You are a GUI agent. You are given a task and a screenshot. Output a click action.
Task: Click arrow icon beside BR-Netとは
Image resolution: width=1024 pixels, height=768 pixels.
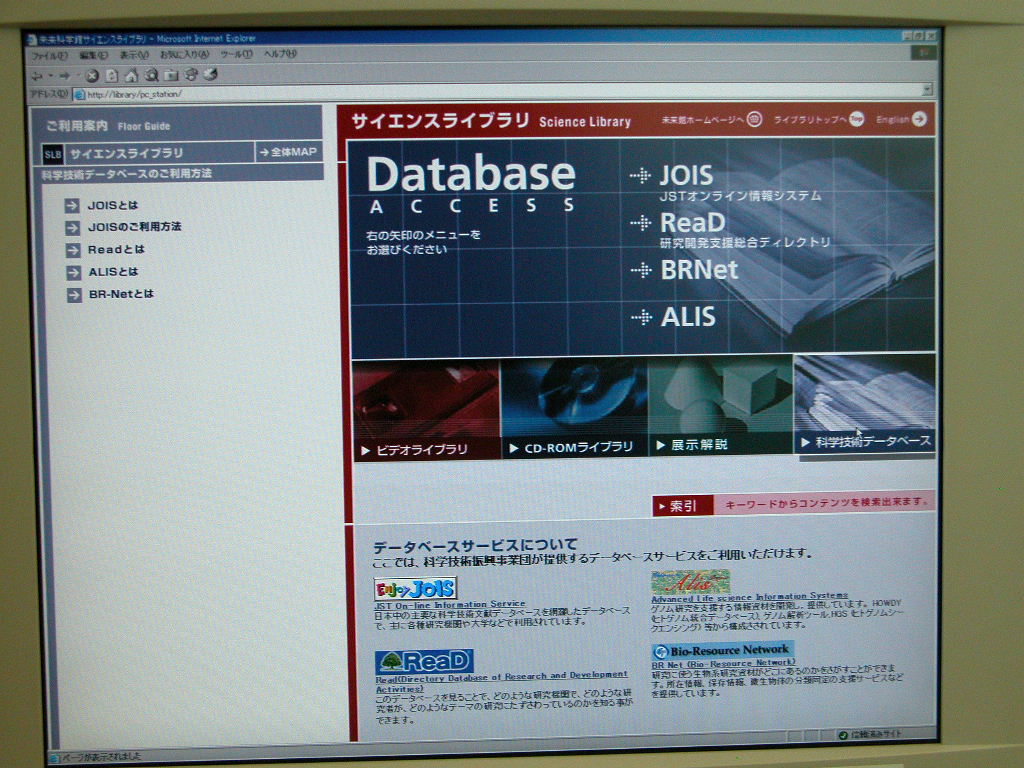(74, 295)
